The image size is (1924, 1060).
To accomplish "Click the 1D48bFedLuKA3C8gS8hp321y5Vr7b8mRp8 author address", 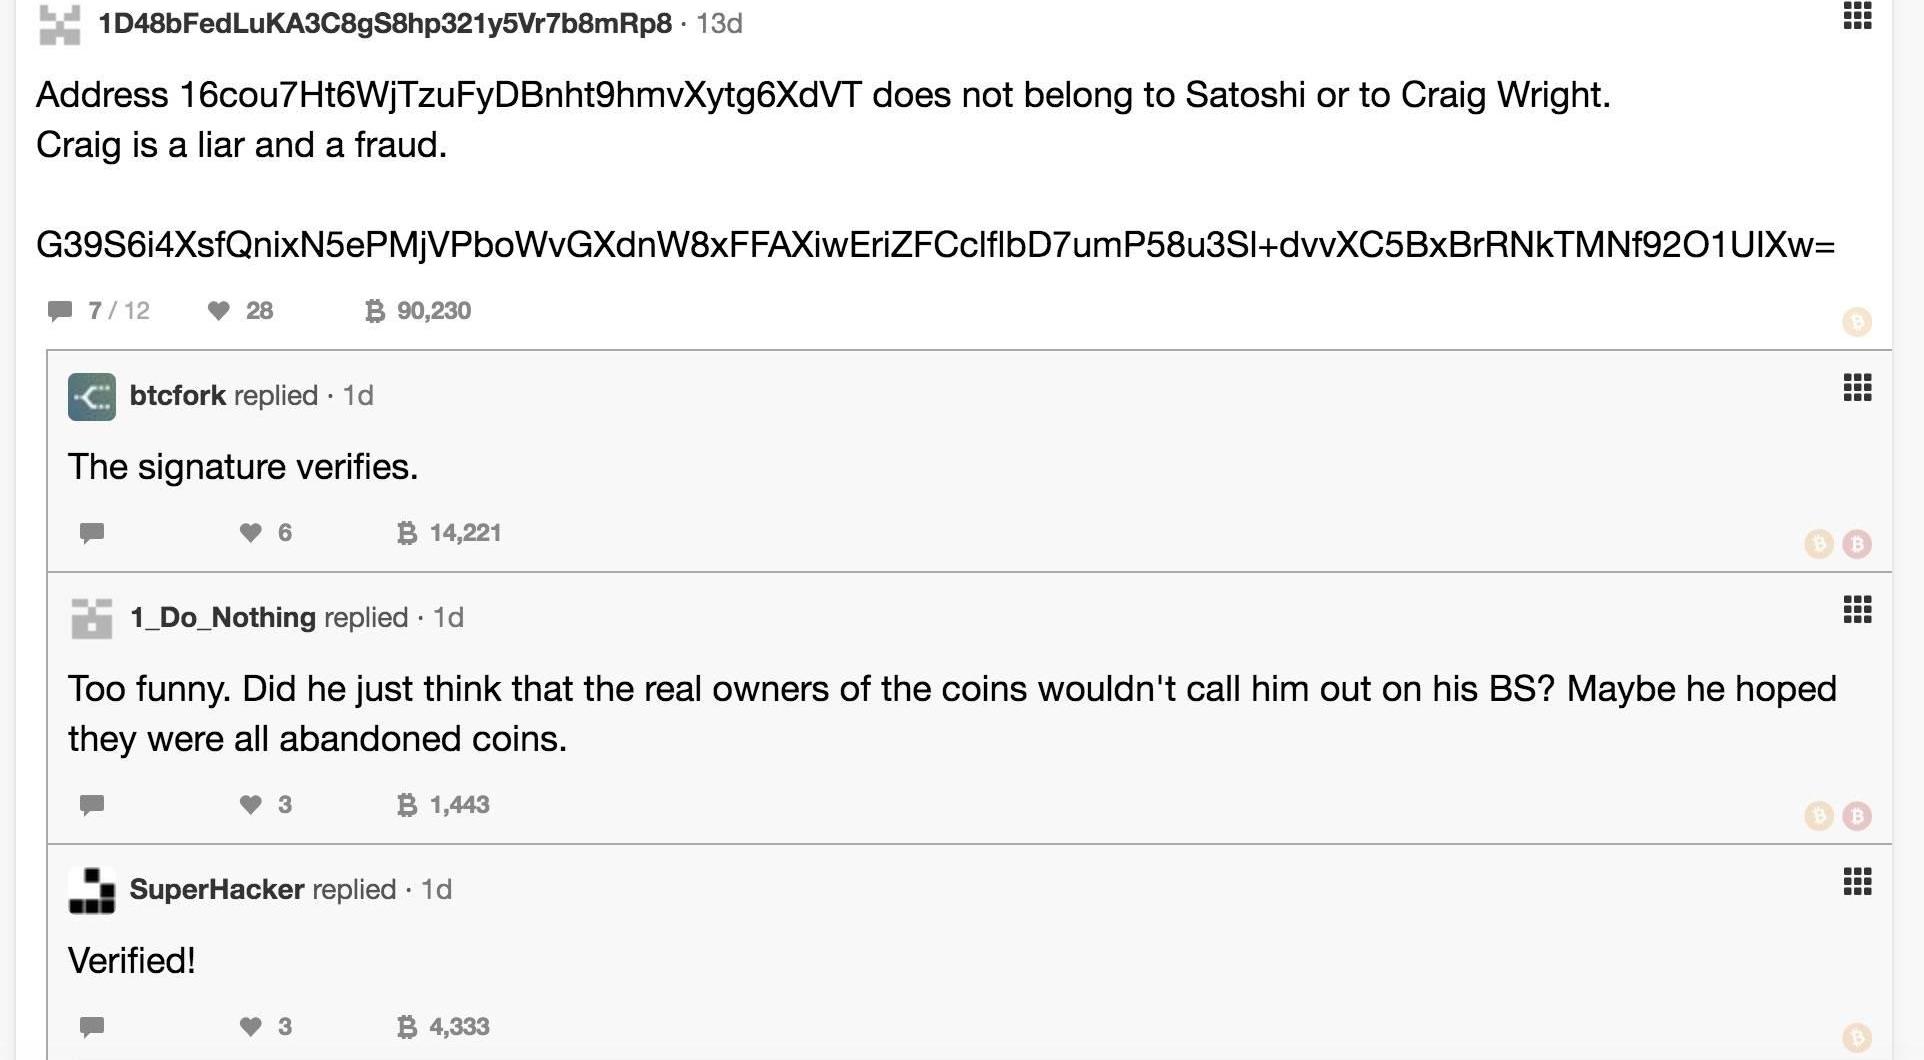I will pos(384,24).
